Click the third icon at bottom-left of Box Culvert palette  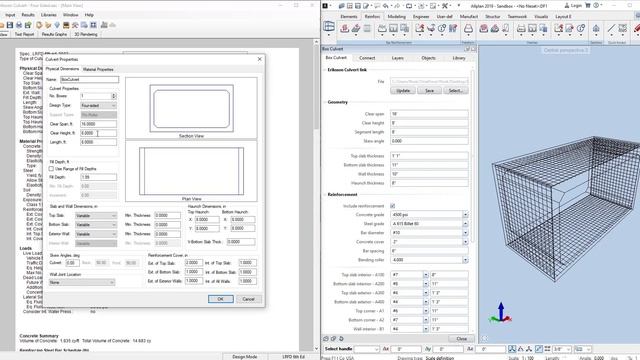(x=341, y=339)
